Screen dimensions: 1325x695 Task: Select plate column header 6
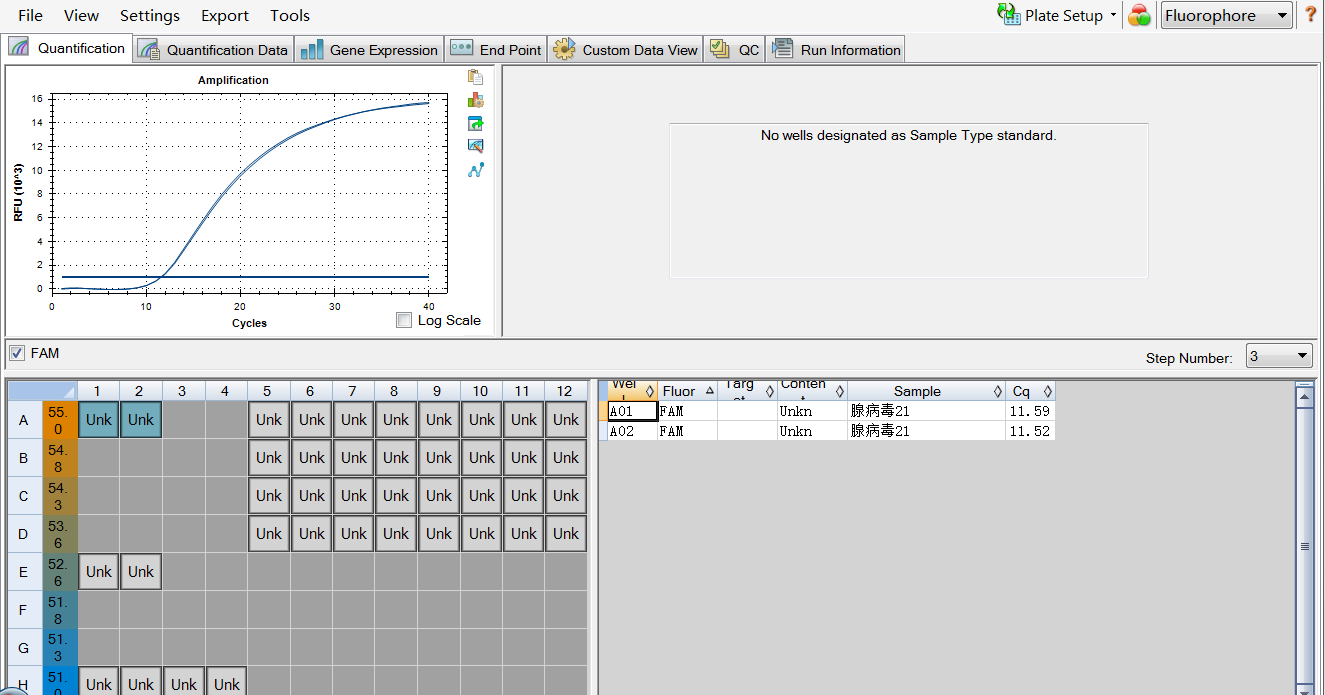[x=311, y=391]
